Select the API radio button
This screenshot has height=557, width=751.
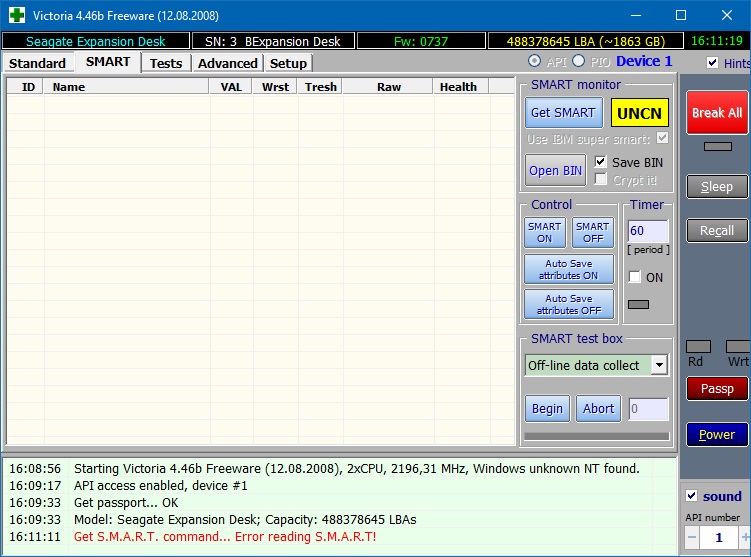(535, 61)
